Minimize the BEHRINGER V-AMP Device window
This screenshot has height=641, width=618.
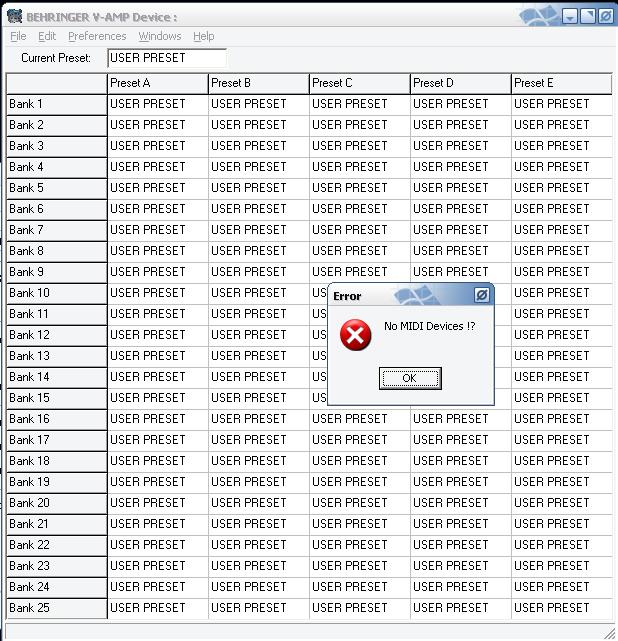pyautogui.click(x=569, y=16)
